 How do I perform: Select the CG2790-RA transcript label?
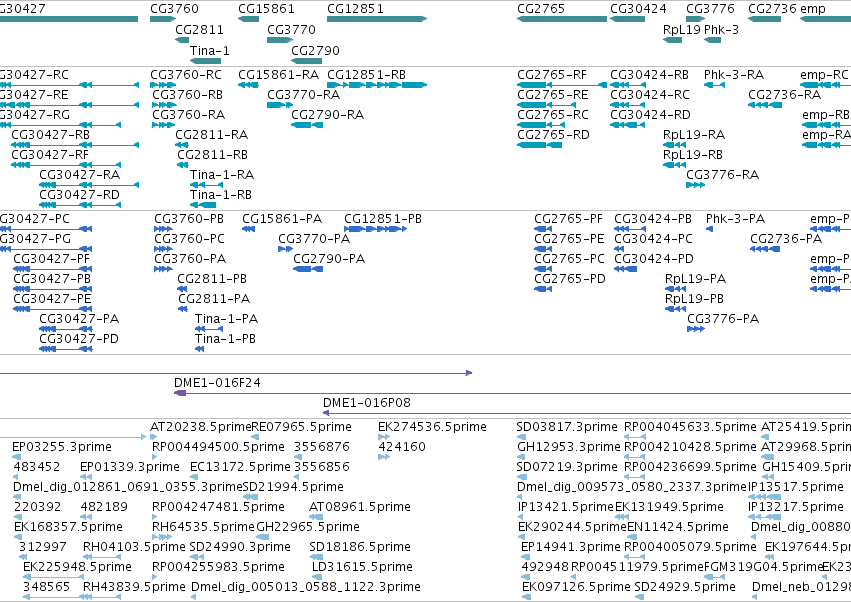pos(327,115)
